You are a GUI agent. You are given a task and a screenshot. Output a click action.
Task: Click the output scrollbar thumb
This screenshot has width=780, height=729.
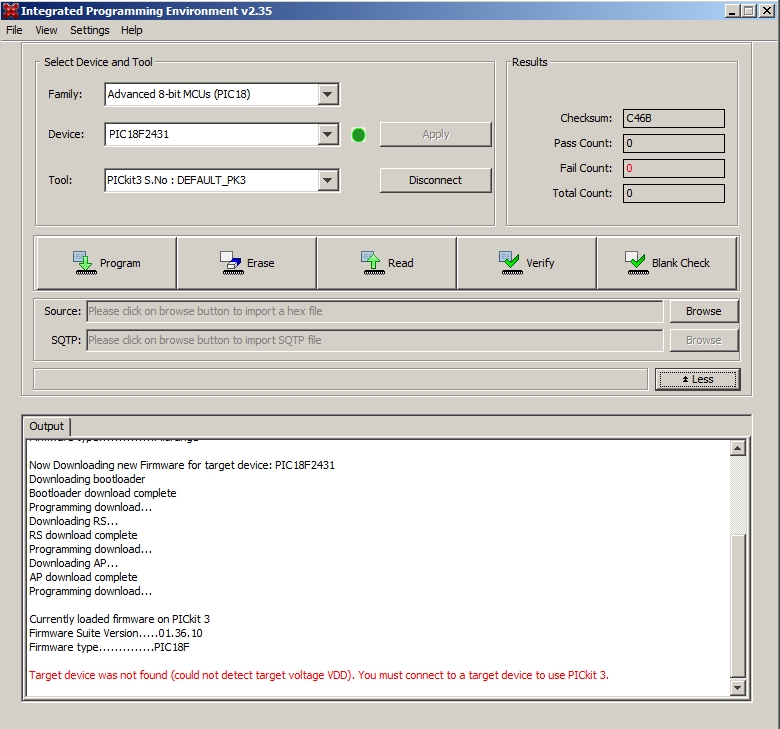(x=737, y=606)
